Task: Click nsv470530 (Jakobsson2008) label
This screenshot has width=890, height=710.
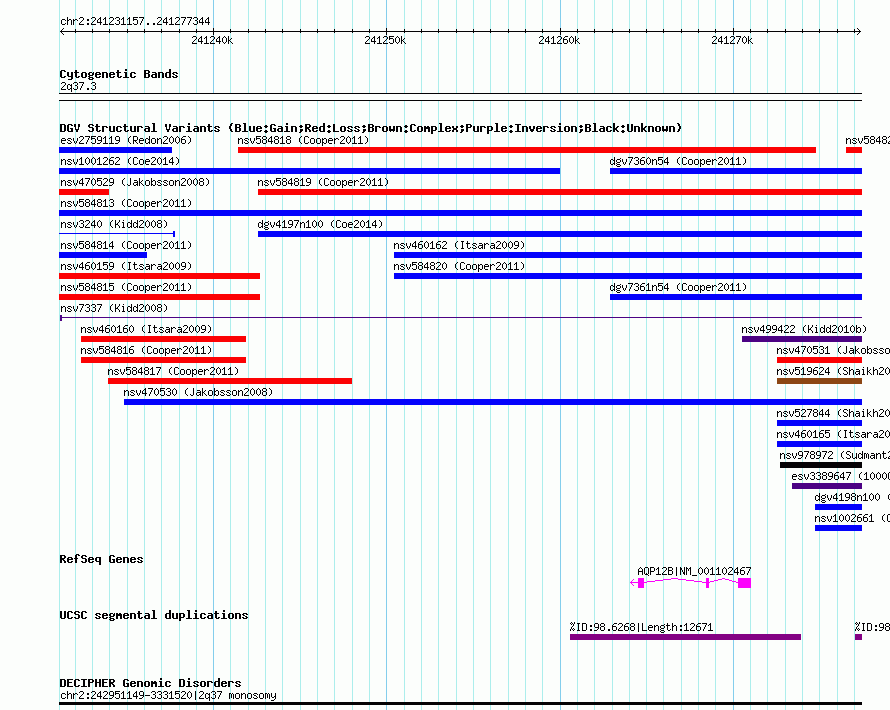Action: coord(198,392)
